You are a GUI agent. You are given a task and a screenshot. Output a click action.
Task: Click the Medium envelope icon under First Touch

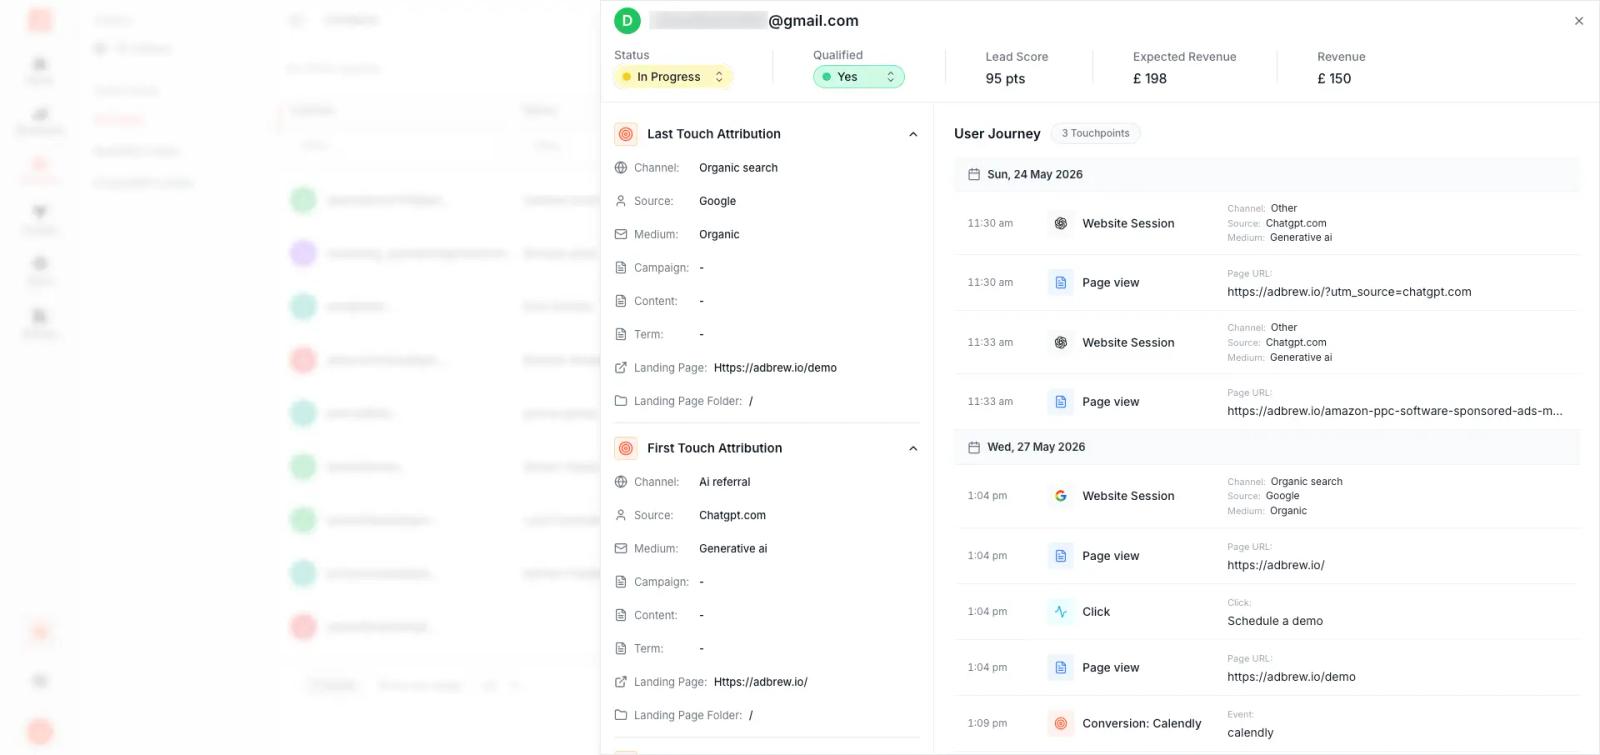click(621, 549)
